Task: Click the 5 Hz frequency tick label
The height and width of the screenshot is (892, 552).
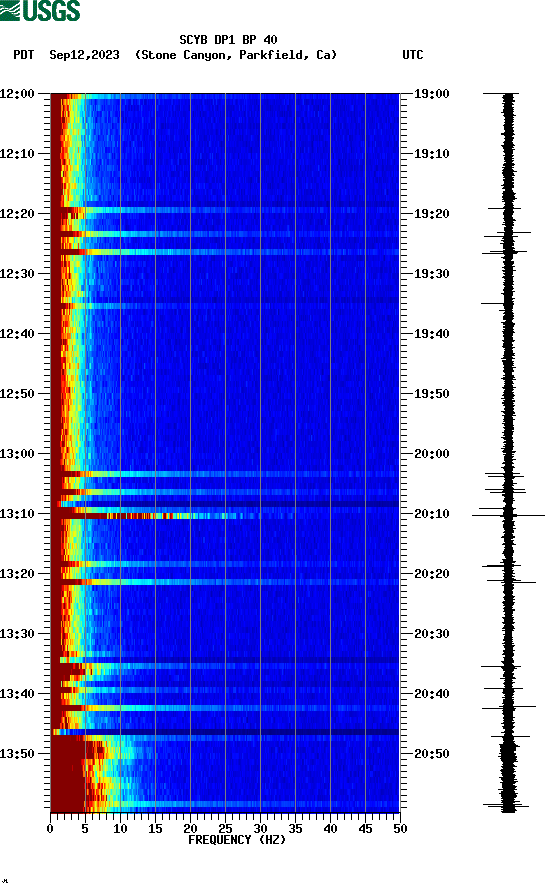Action: 85,829
